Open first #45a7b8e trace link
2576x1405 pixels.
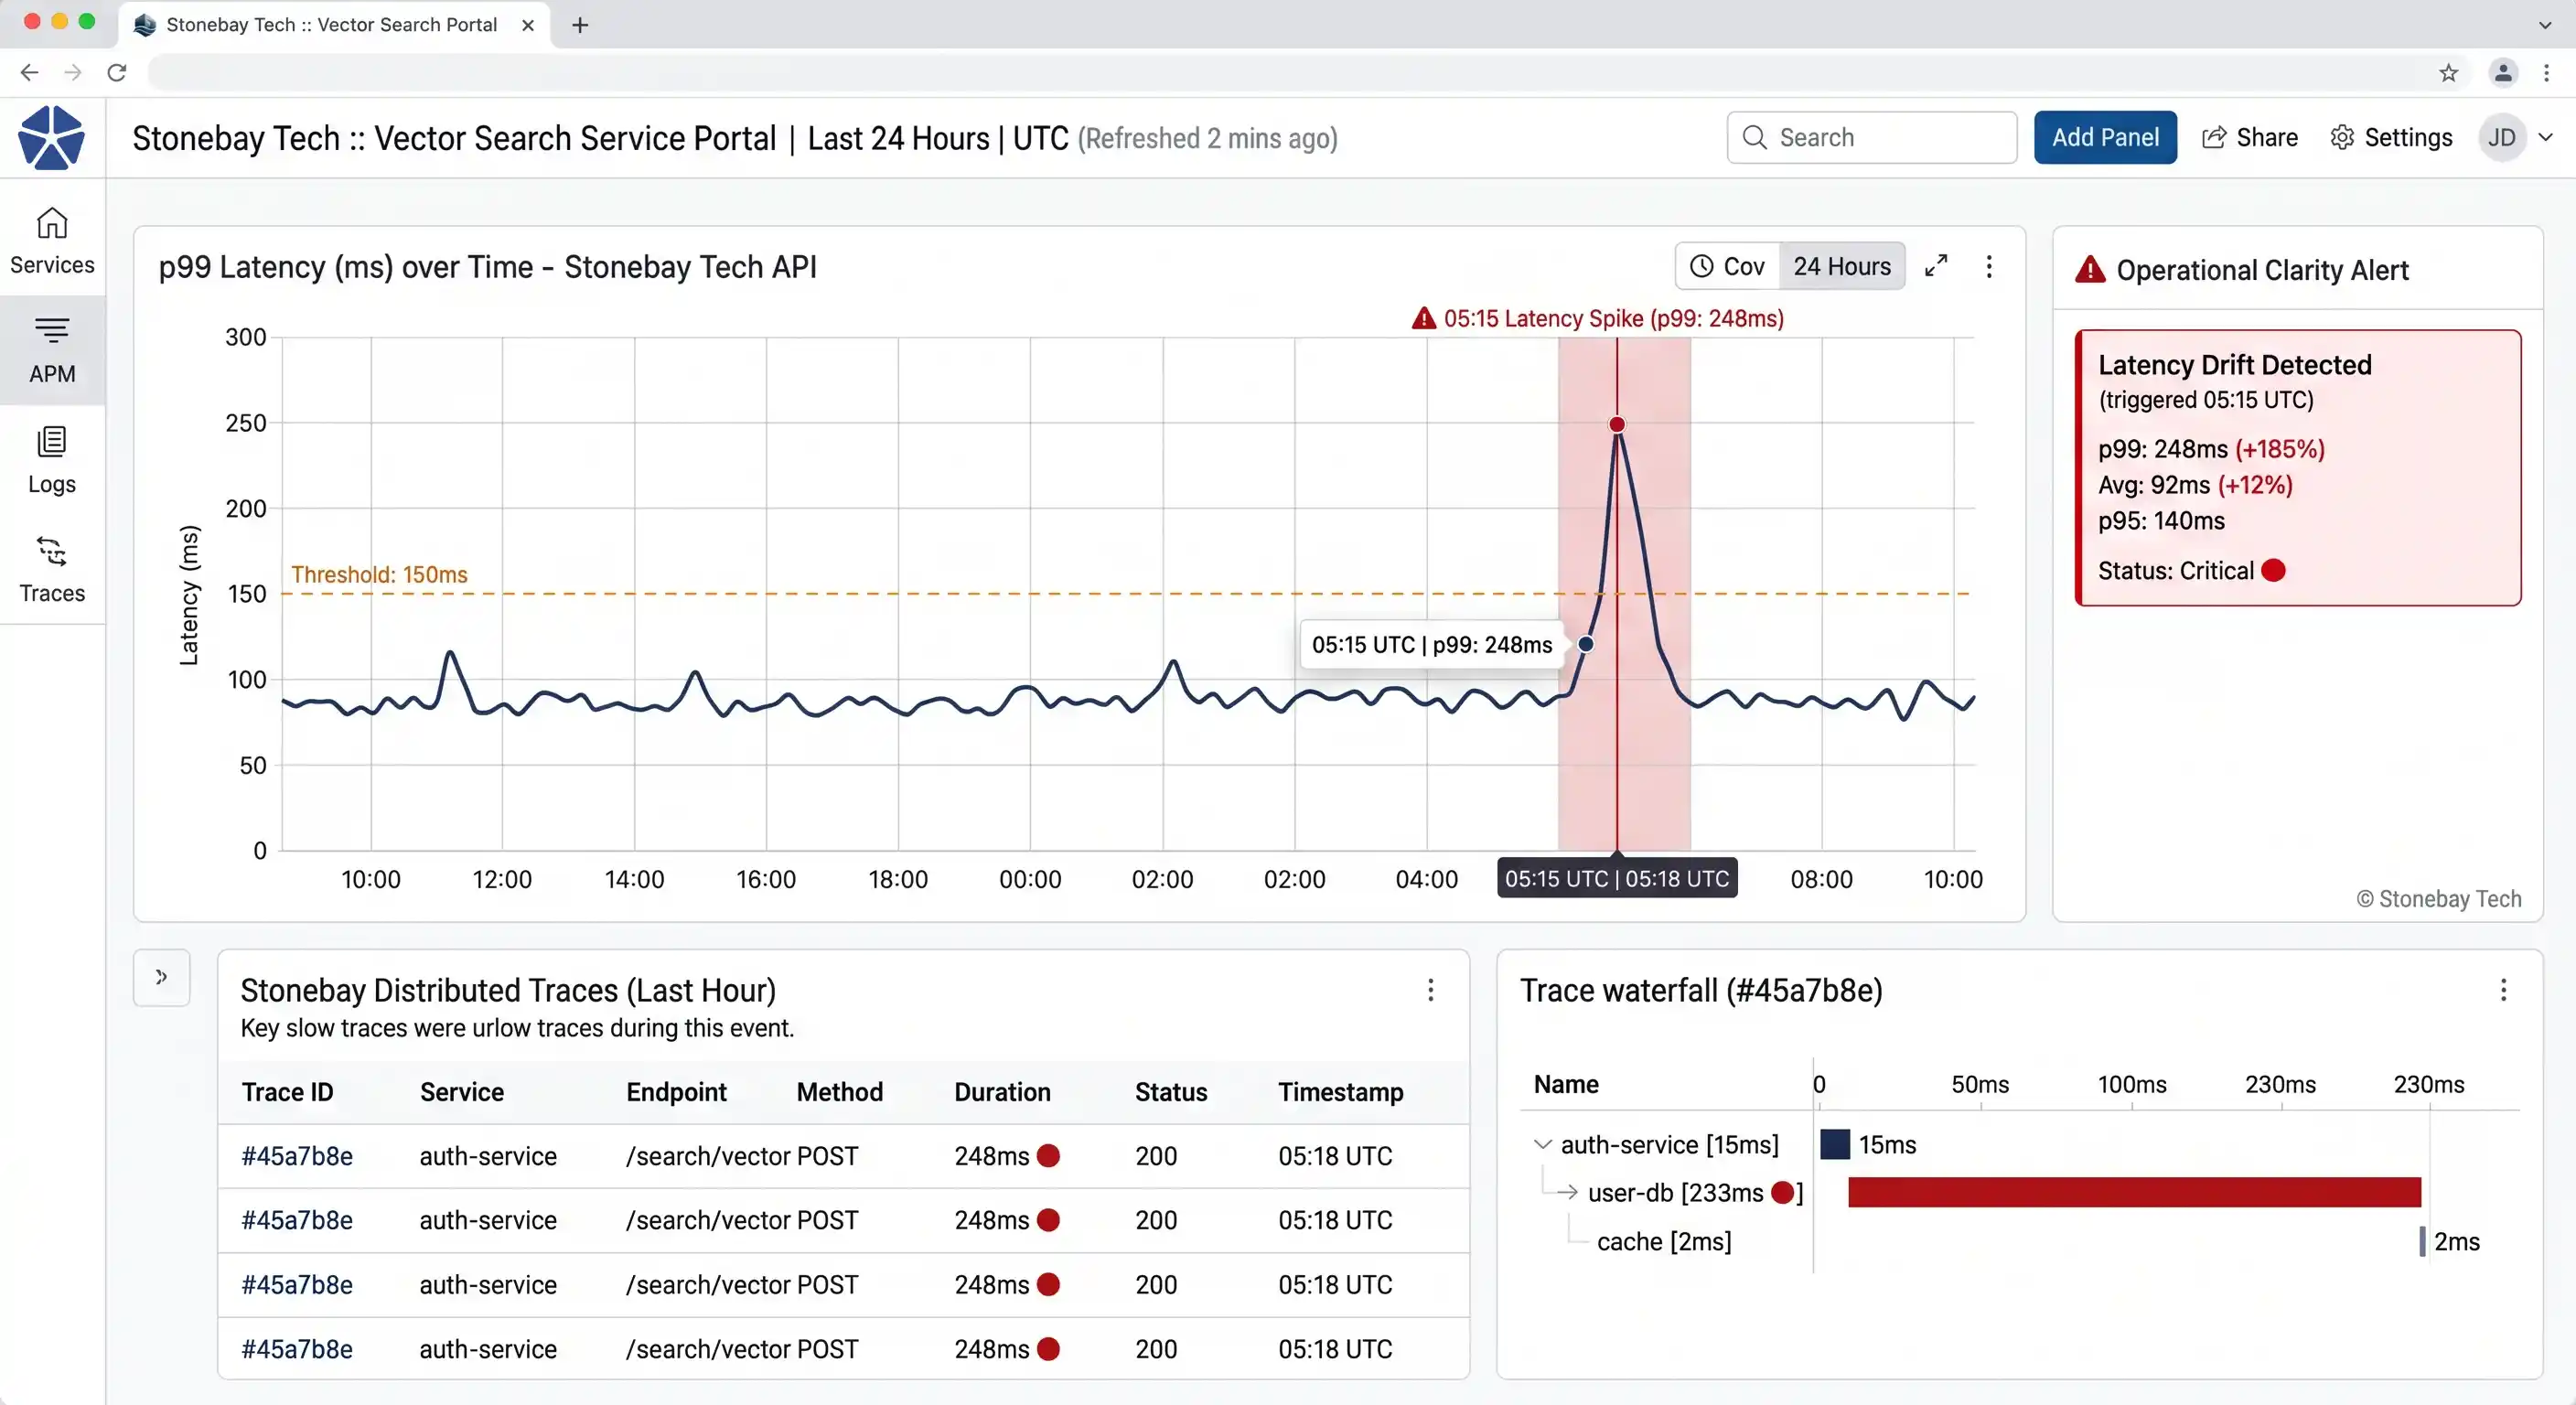coord(297,1156)
